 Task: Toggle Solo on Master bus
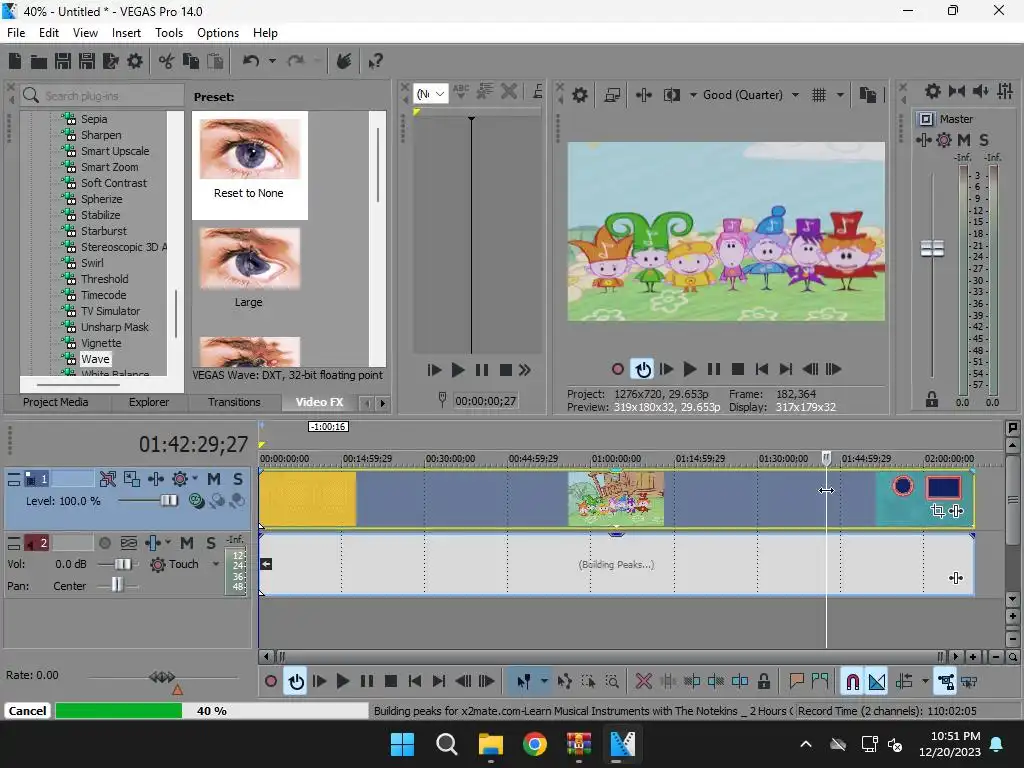984,140
